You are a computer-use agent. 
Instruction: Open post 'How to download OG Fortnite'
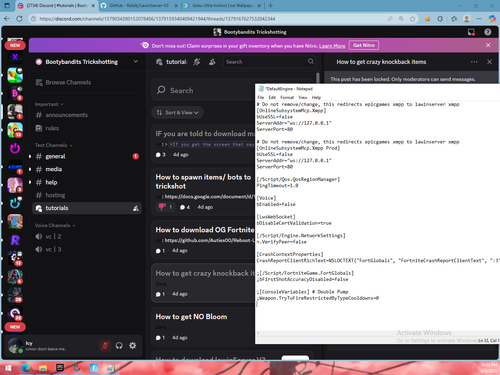205,230
